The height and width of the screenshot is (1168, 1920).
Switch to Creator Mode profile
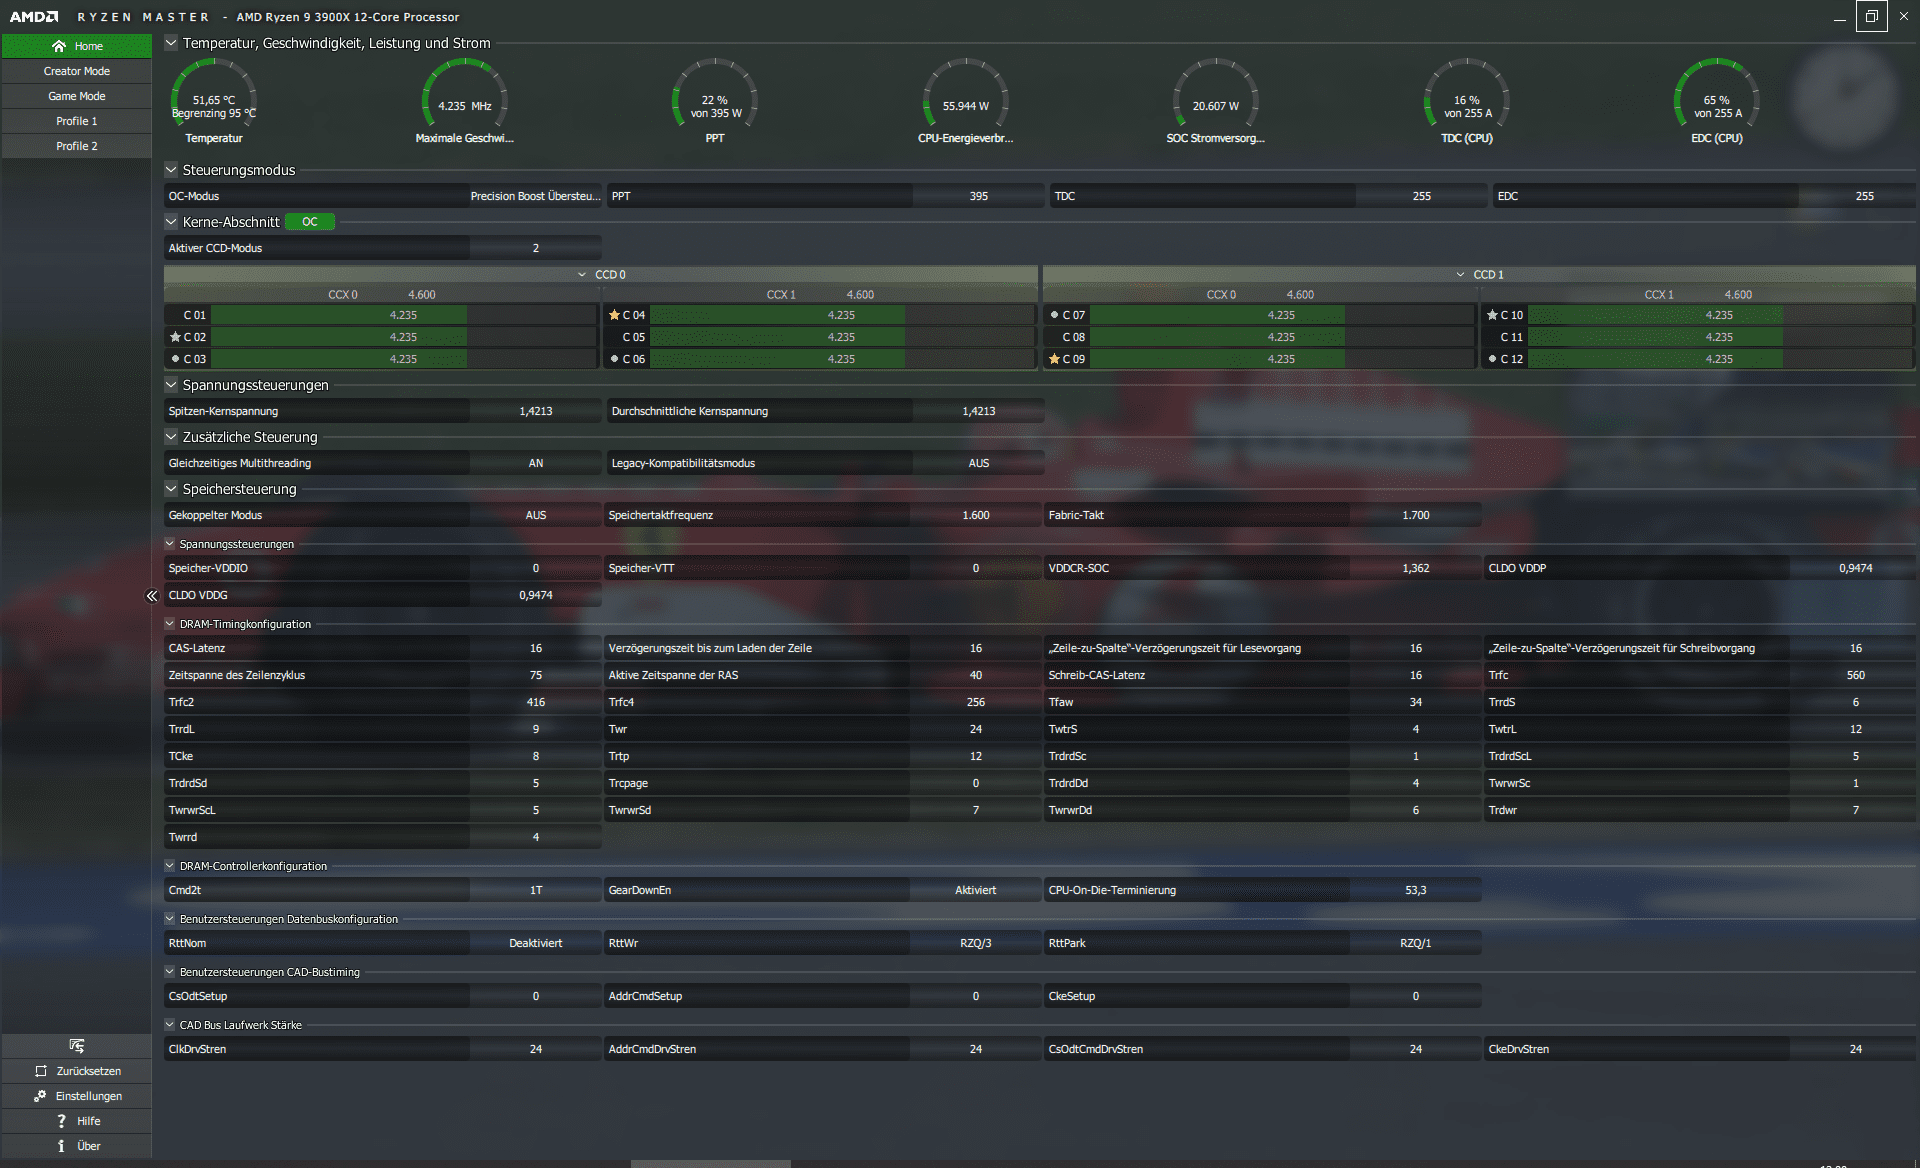tap(77, 71)
